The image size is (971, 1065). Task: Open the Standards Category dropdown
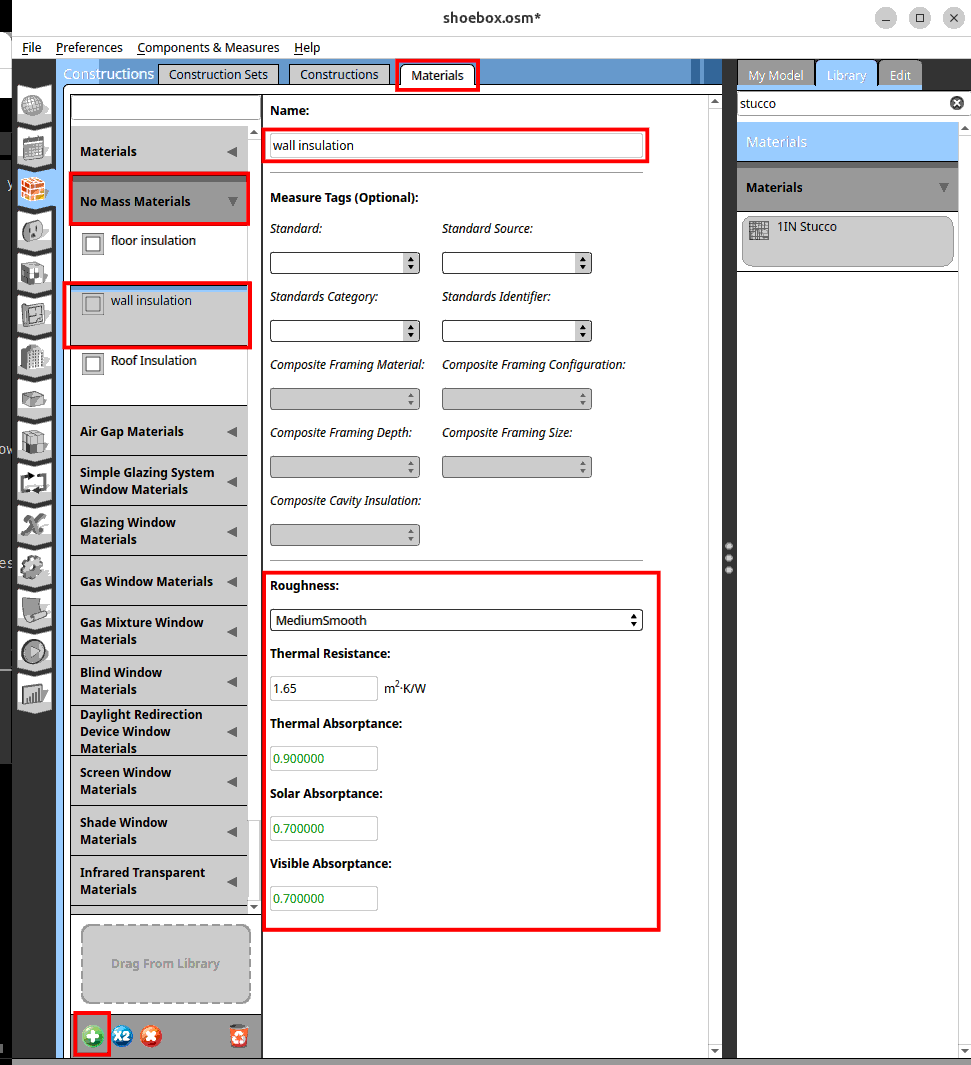(344, 330)
